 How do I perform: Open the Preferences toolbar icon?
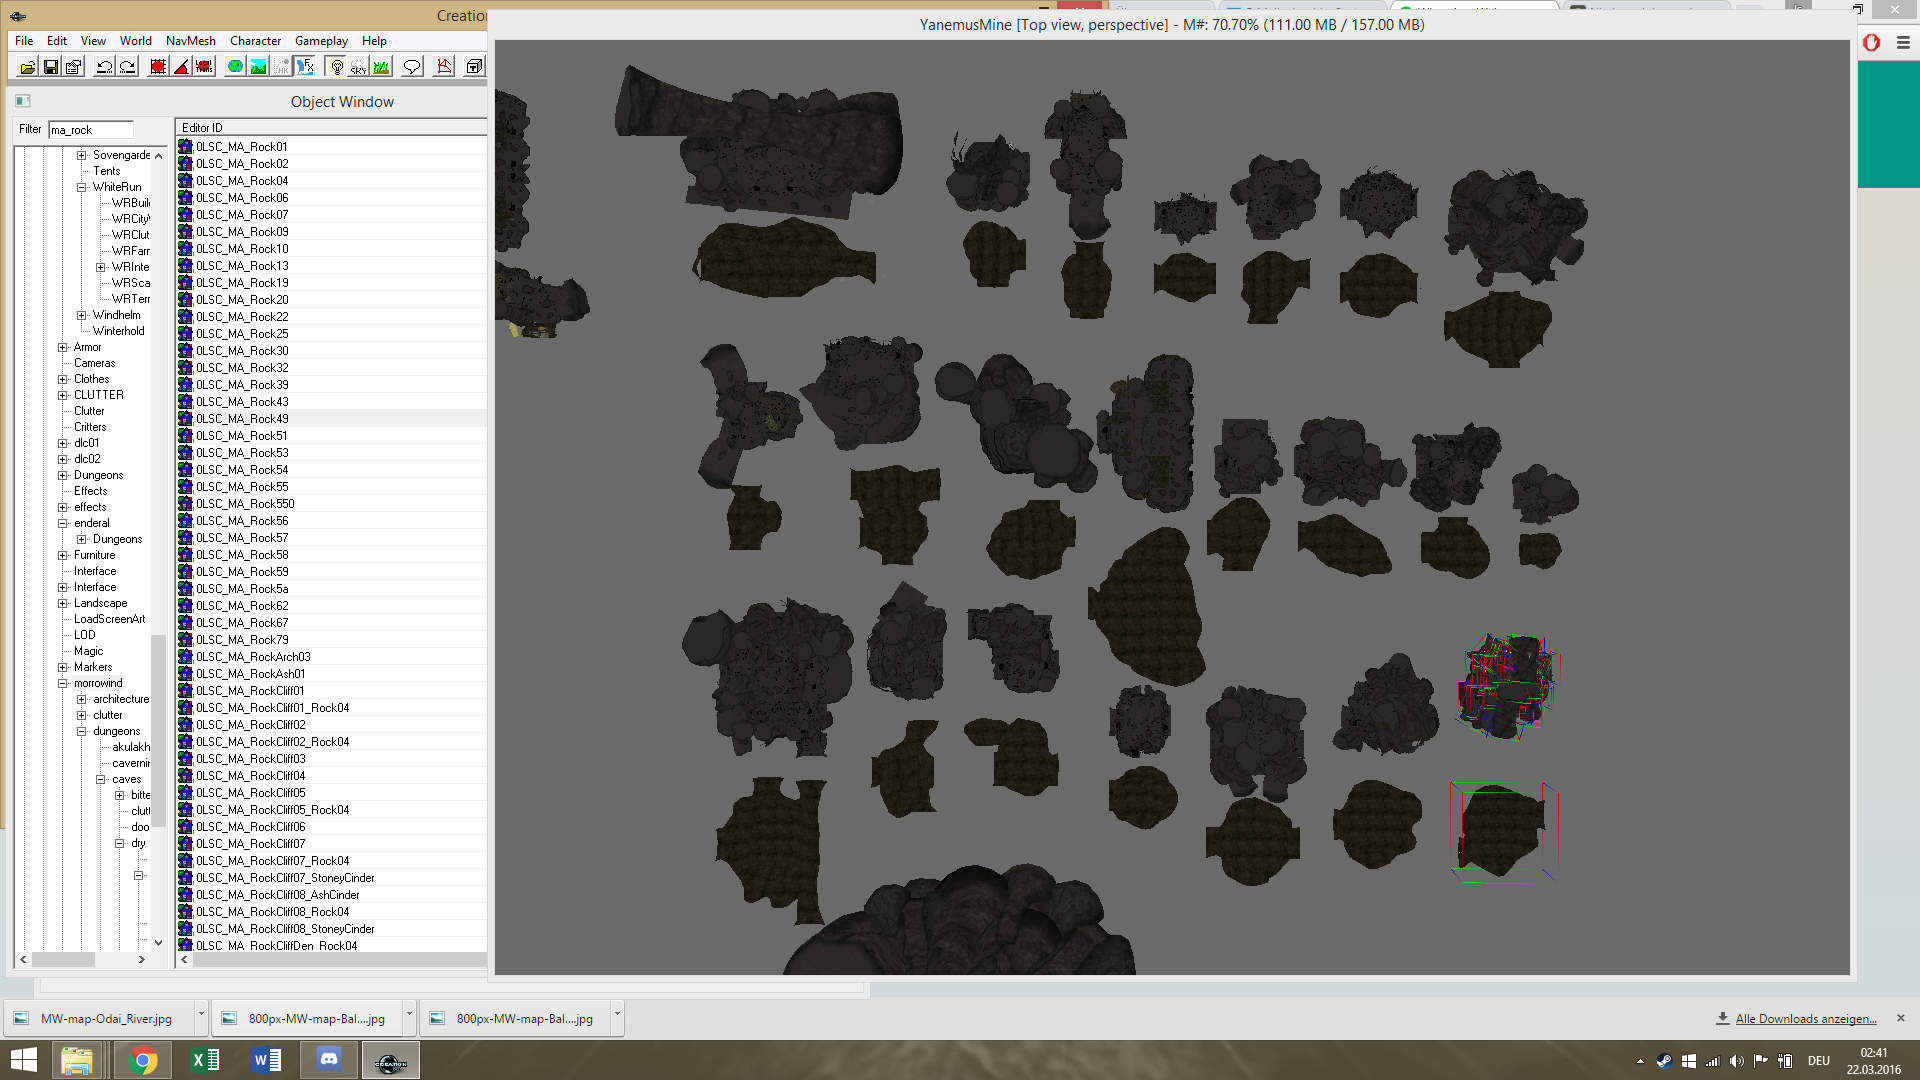74,67
